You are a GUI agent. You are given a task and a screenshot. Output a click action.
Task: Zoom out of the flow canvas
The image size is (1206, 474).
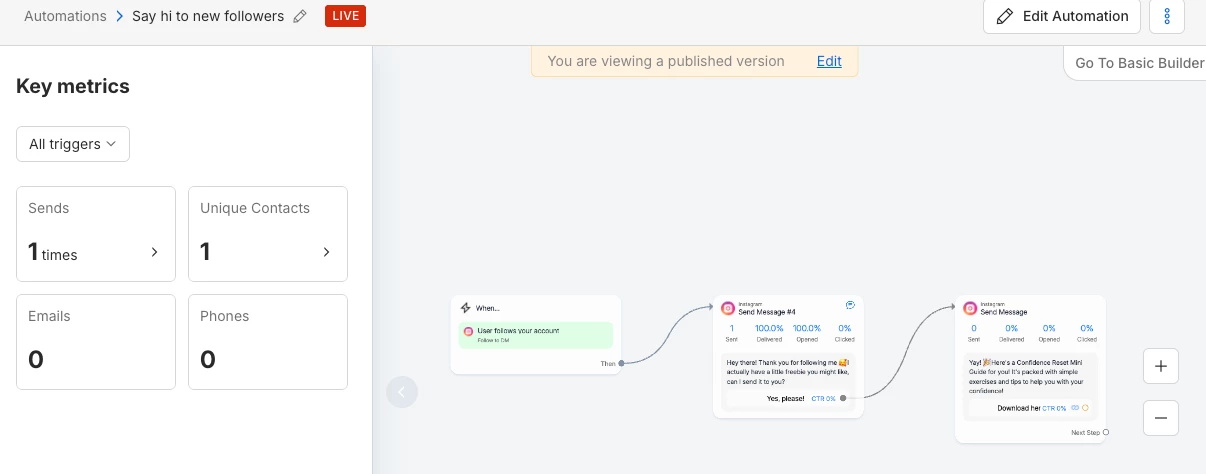1161,418
